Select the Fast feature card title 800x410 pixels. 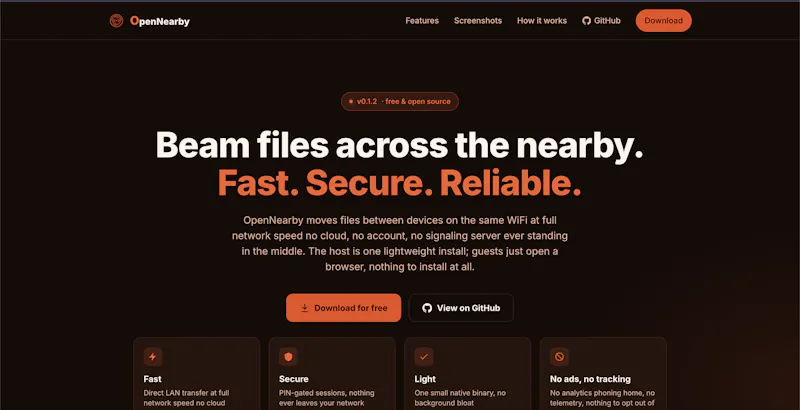(x=153, y=379)
